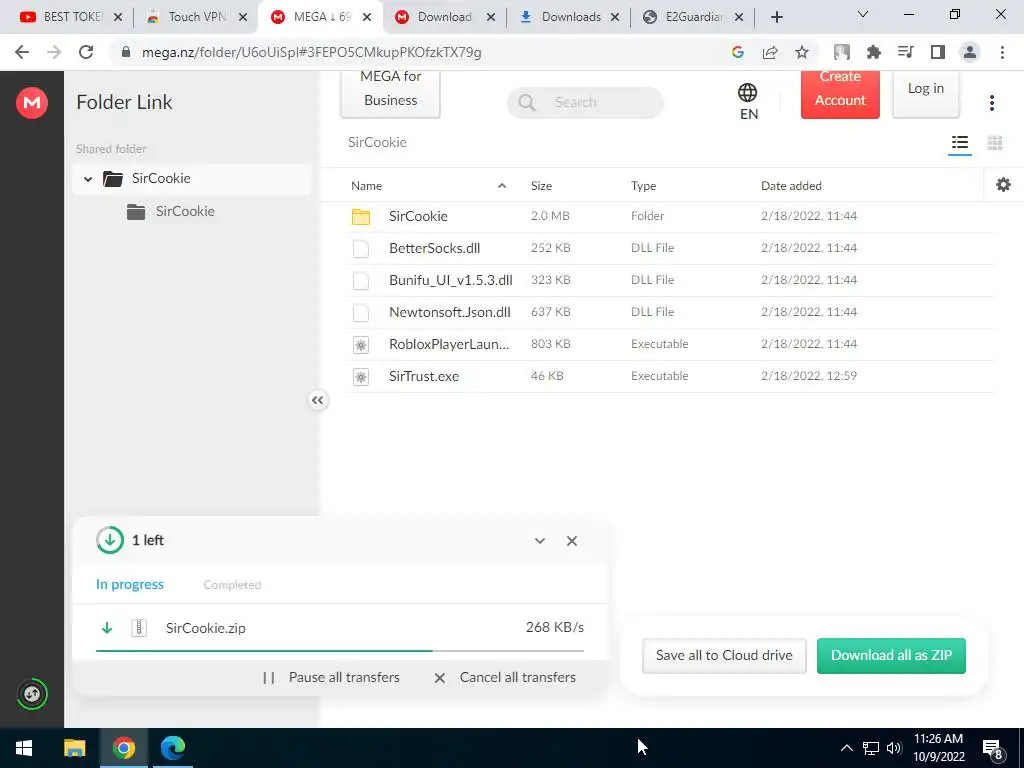
Task: Open Microsoft Edge from taskbar
Action: [x=172, y=748]
